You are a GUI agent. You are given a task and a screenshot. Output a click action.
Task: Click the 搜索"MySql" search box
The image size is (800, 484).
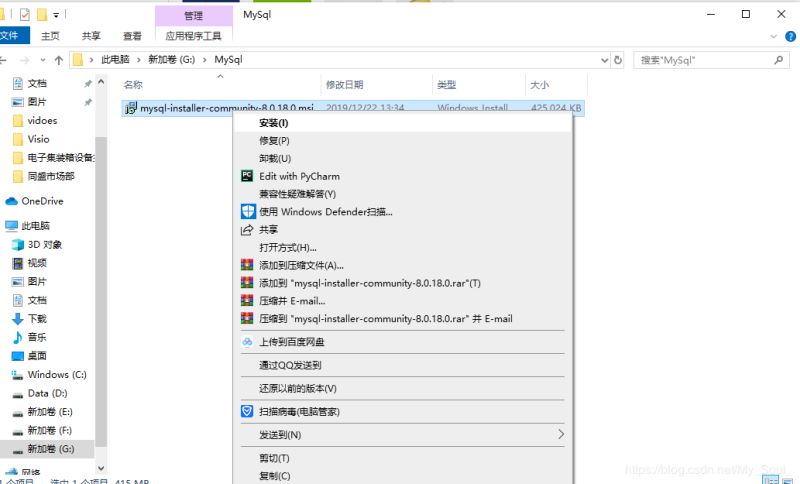point(711,60)
